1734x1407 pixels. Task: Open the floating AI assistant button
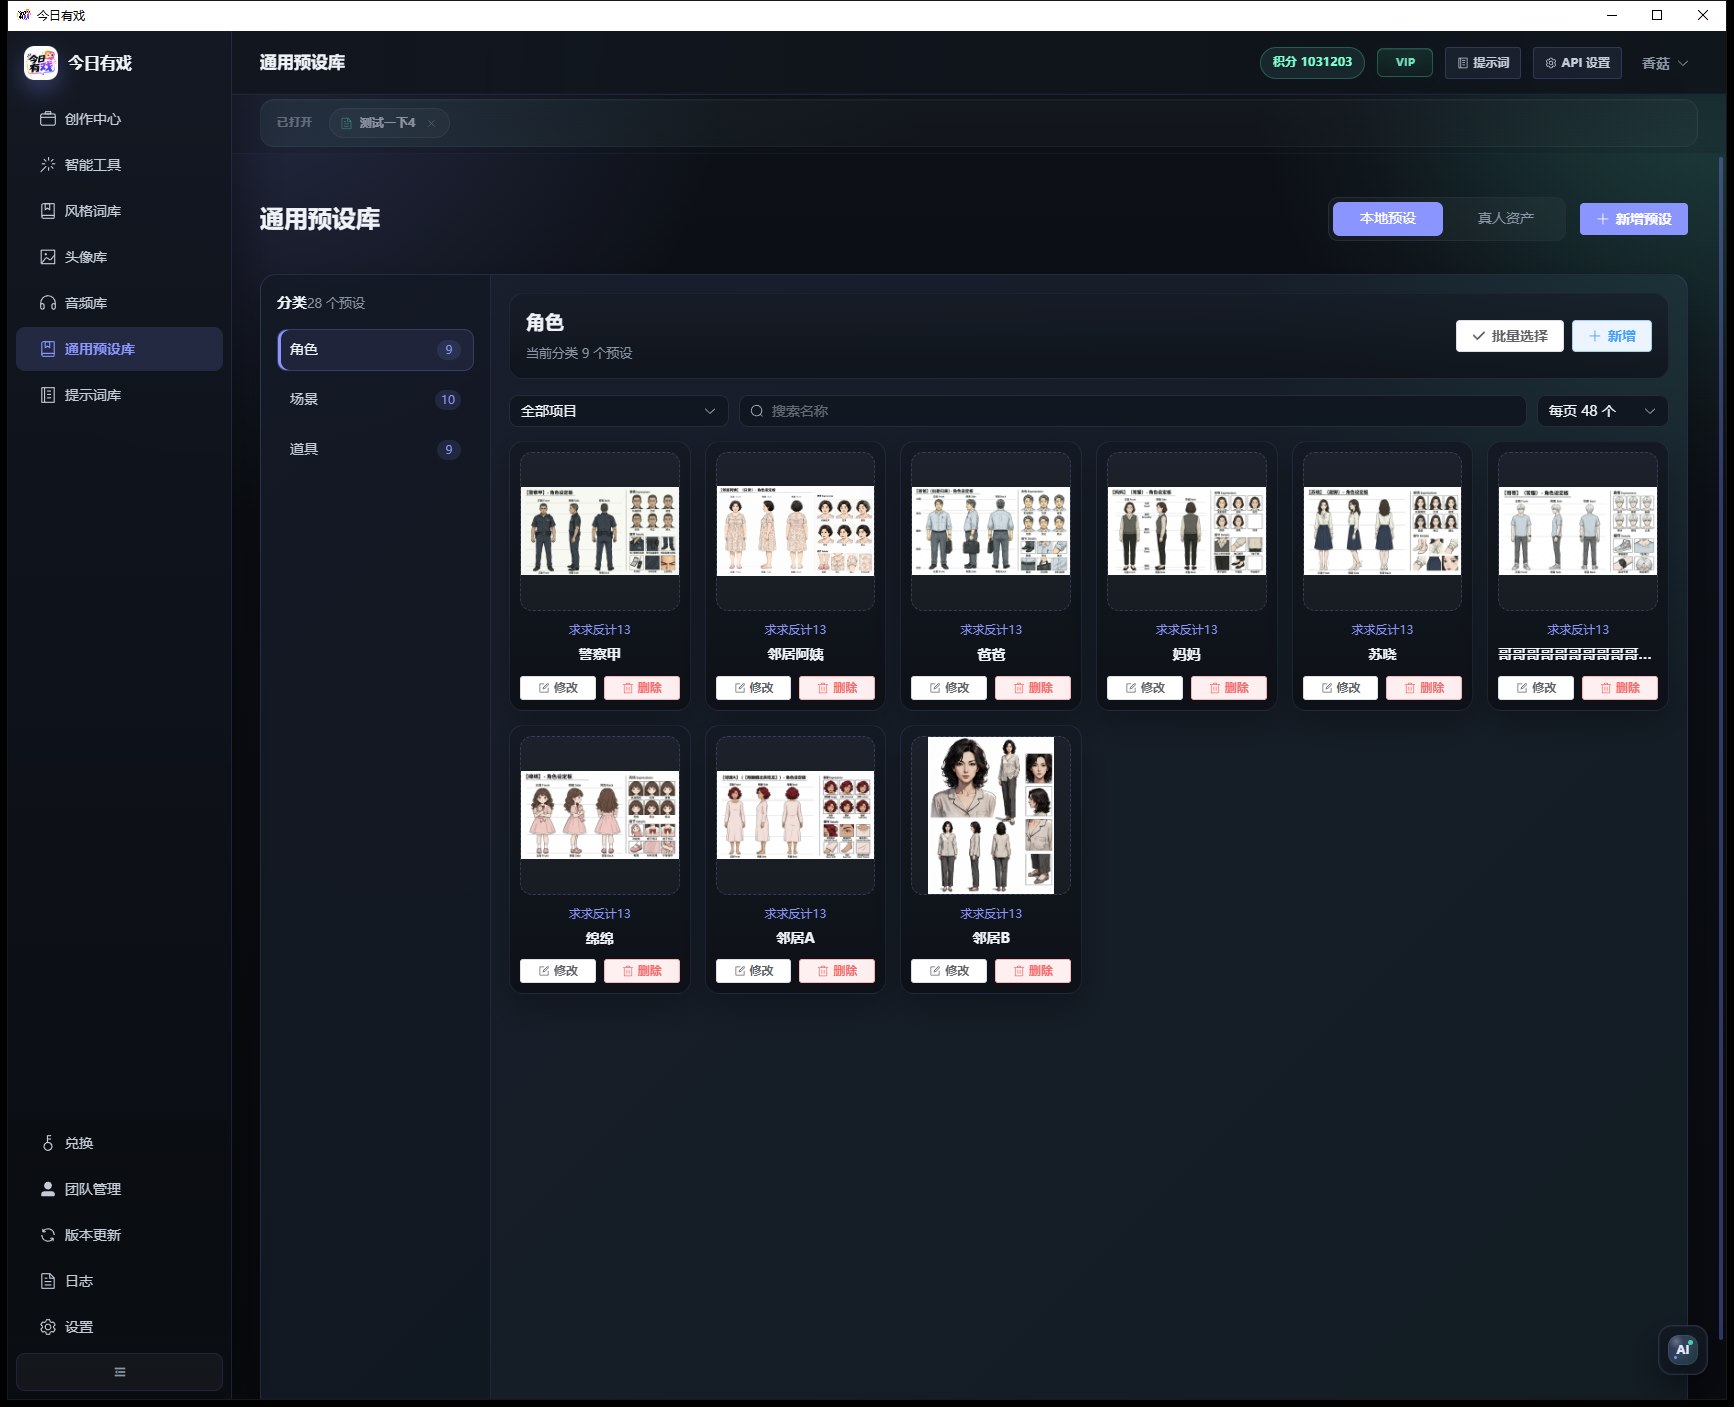(1683, 1349)
